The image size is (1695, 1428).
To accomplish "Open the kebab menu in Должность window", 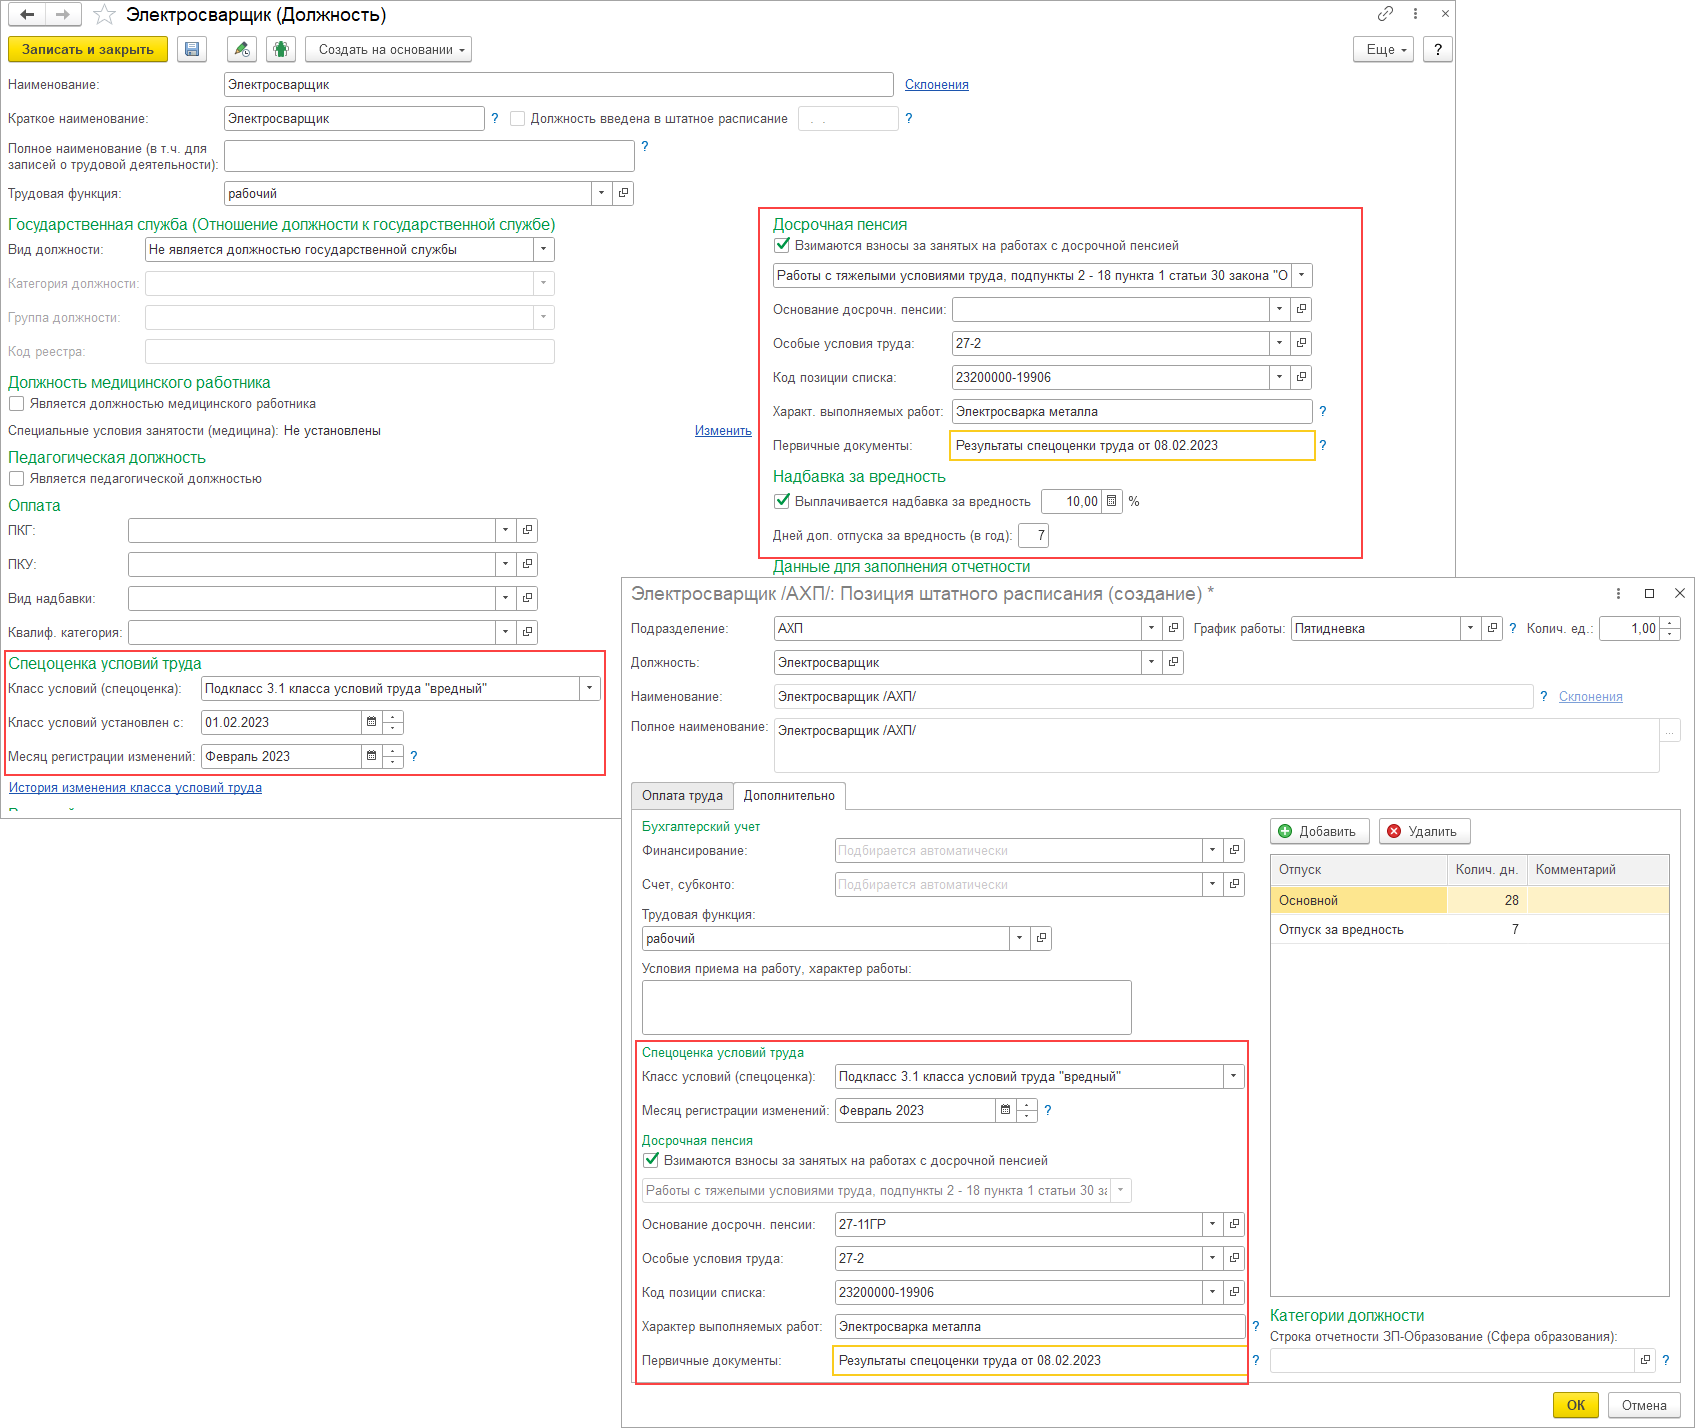I will click(x=1415, y=14).
